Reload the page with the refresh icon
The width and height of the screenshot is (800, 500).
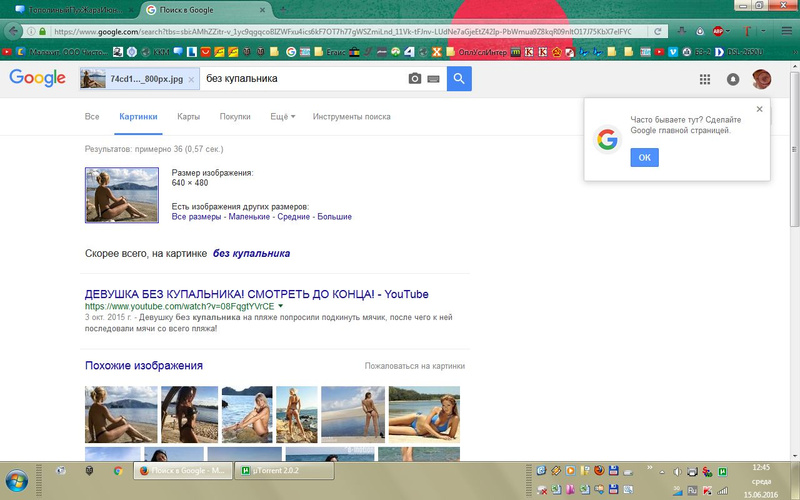(x=660, y=31)
